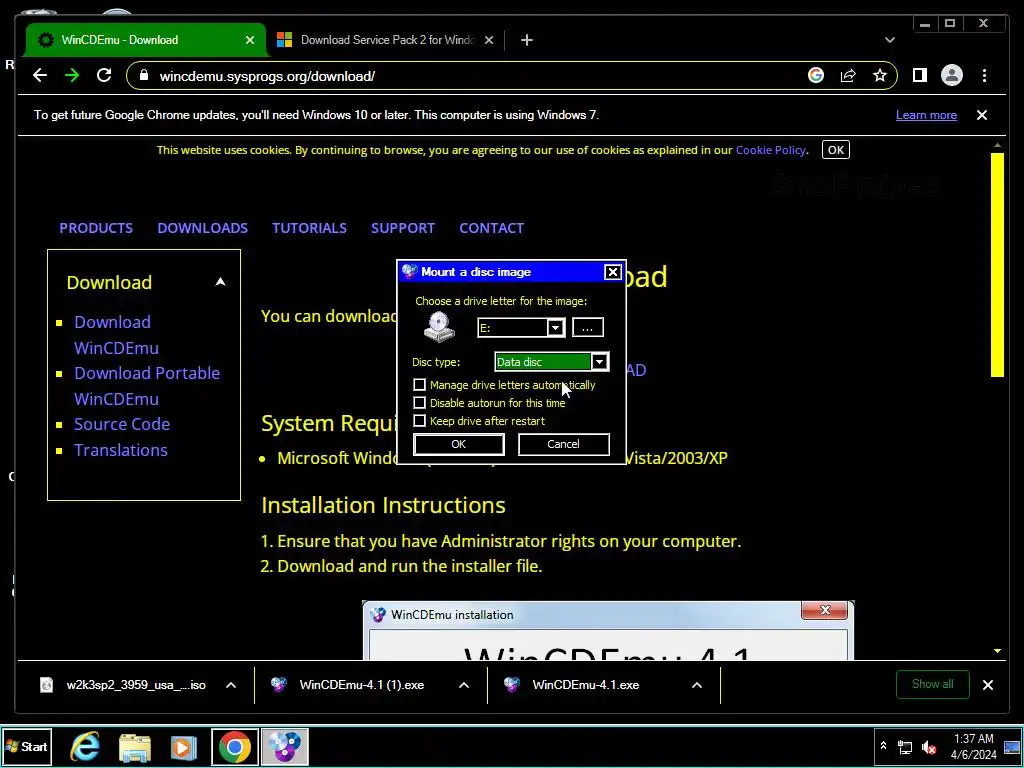Enable Keep drive after restart
The image size is (1024, 768).
coord(420,421)
